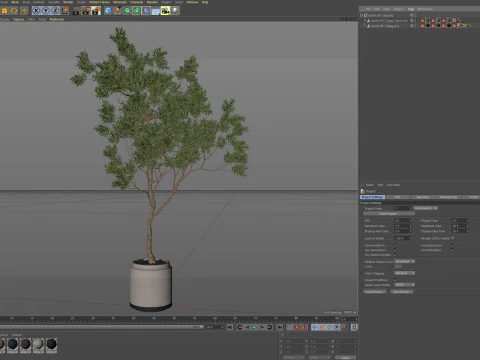The height and width of the screenshot is (360, 480).
Task: Toggle Render LOD in Editor checkbox
Action: pyautogui.click(x=453, y=238)
